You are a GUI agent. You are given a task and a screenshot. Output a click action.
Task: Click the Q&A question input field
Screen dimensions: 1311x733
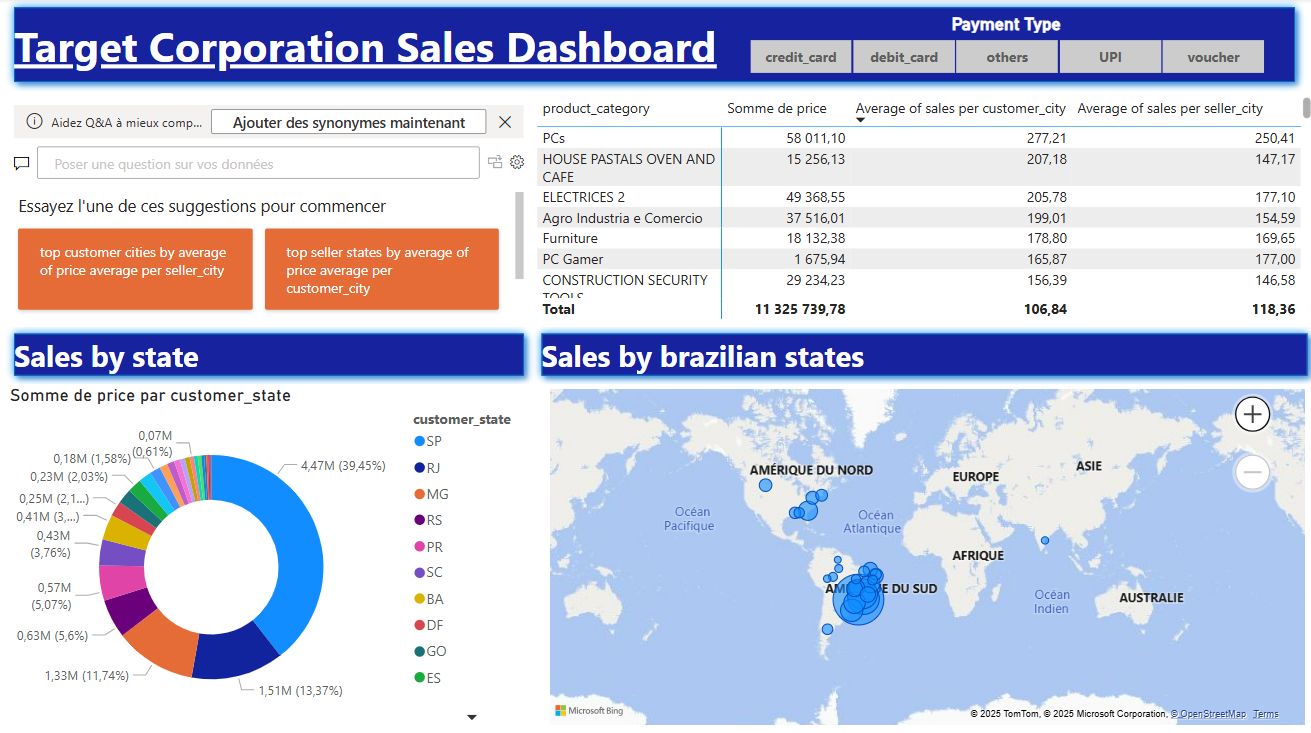click(x=258, y=163)
